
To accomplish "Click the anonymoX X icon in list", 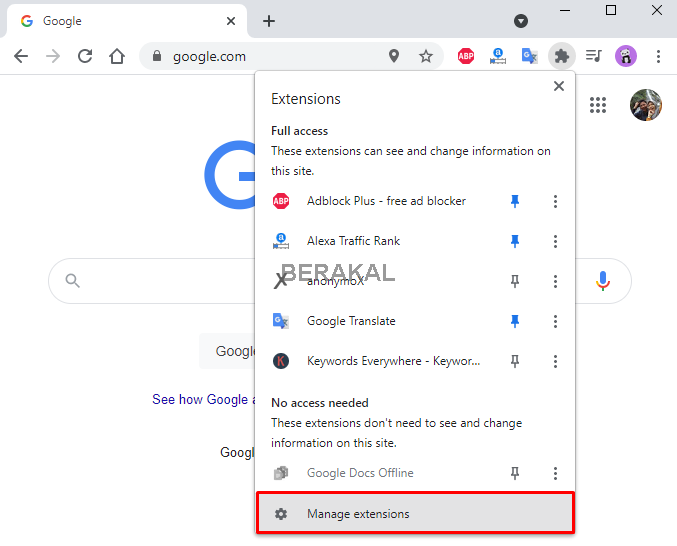I will (x=281, y=281).
